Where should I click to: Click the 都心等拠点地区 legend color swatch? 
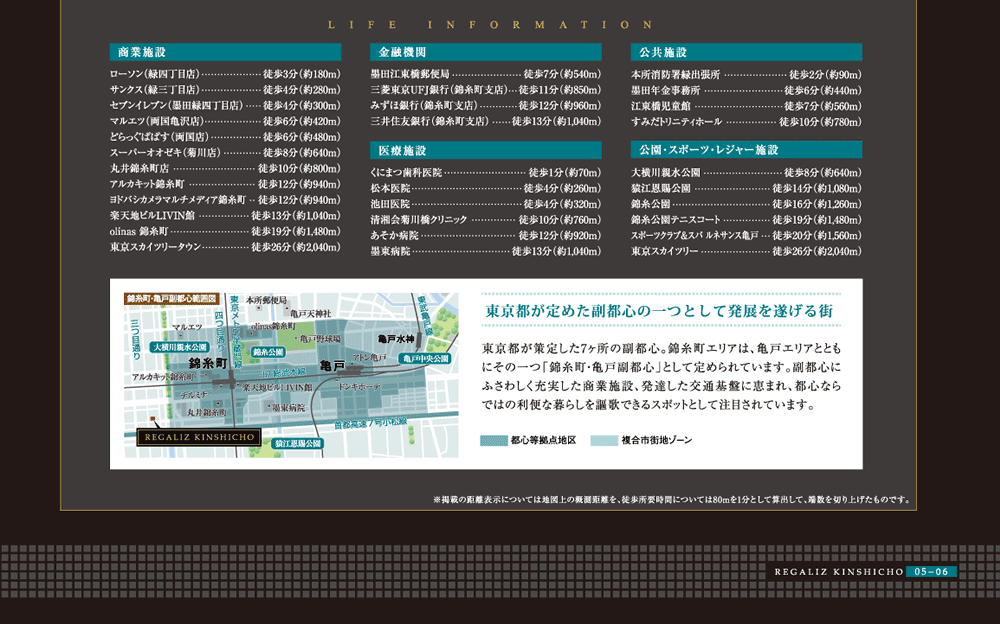point(494,440)
